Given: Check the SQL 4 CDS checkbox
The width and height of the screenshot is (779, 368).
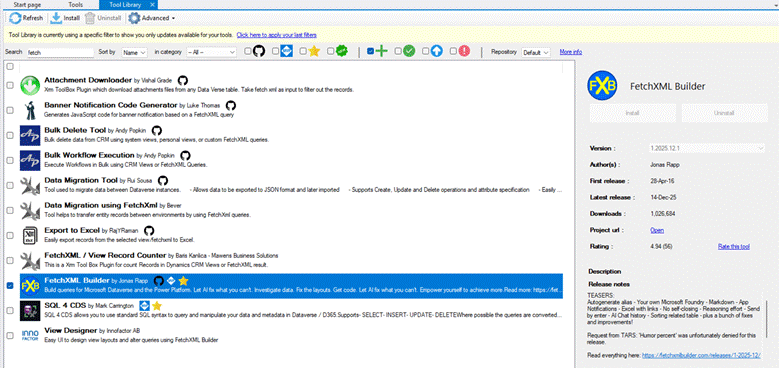Looking at the screenshot, I should (x=10, y=310).
